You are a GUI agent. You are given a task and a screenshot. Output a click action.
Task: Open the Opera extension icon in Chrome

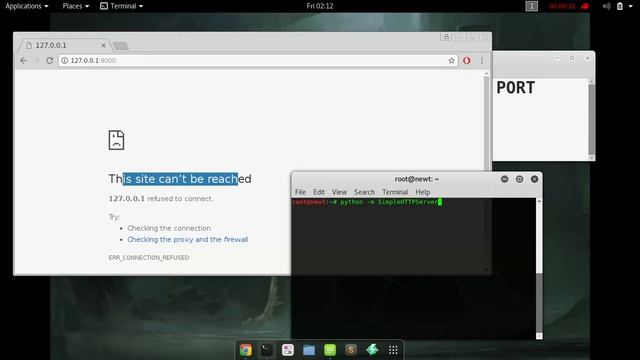[467, 60]
